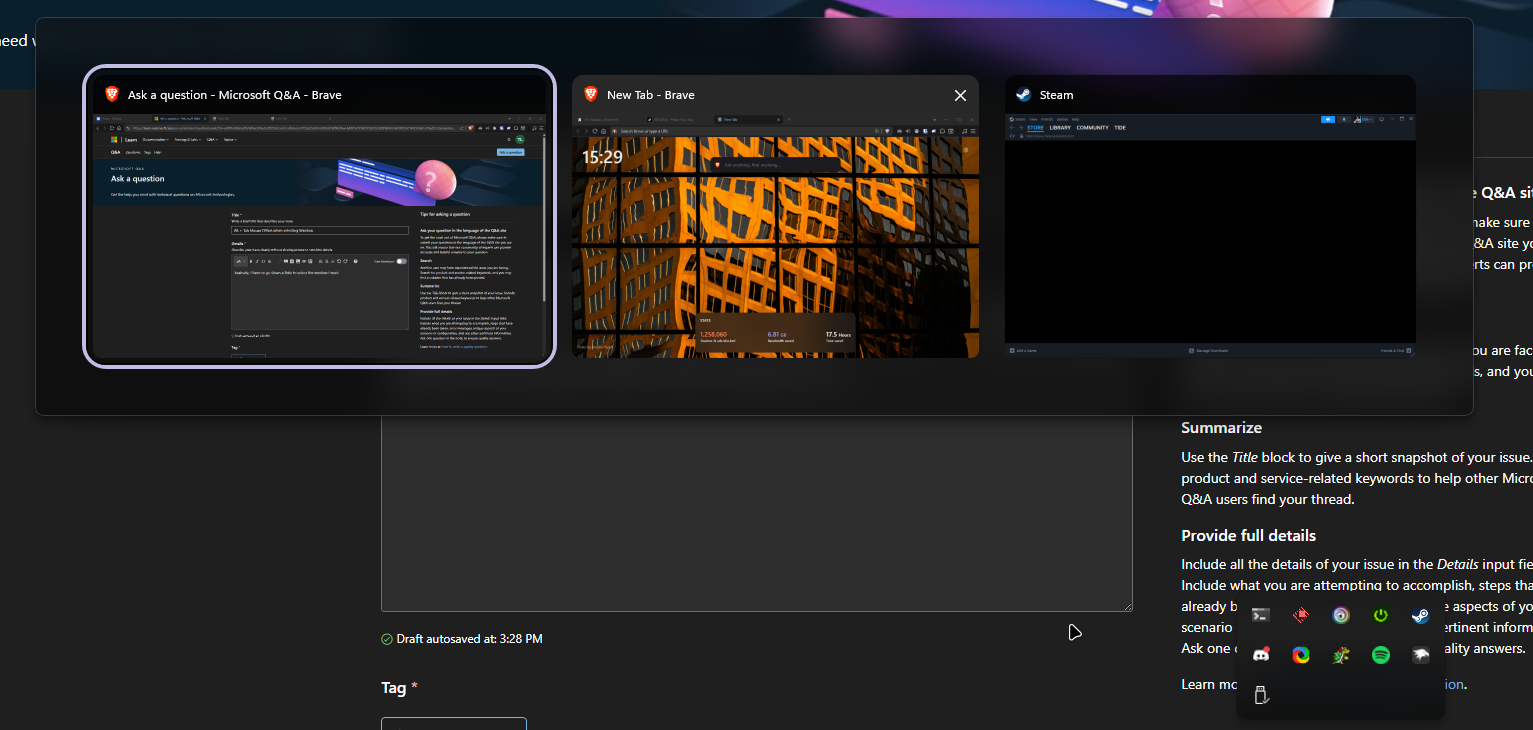
Task: Click the Summarize heading
Action: (1221, 428)
